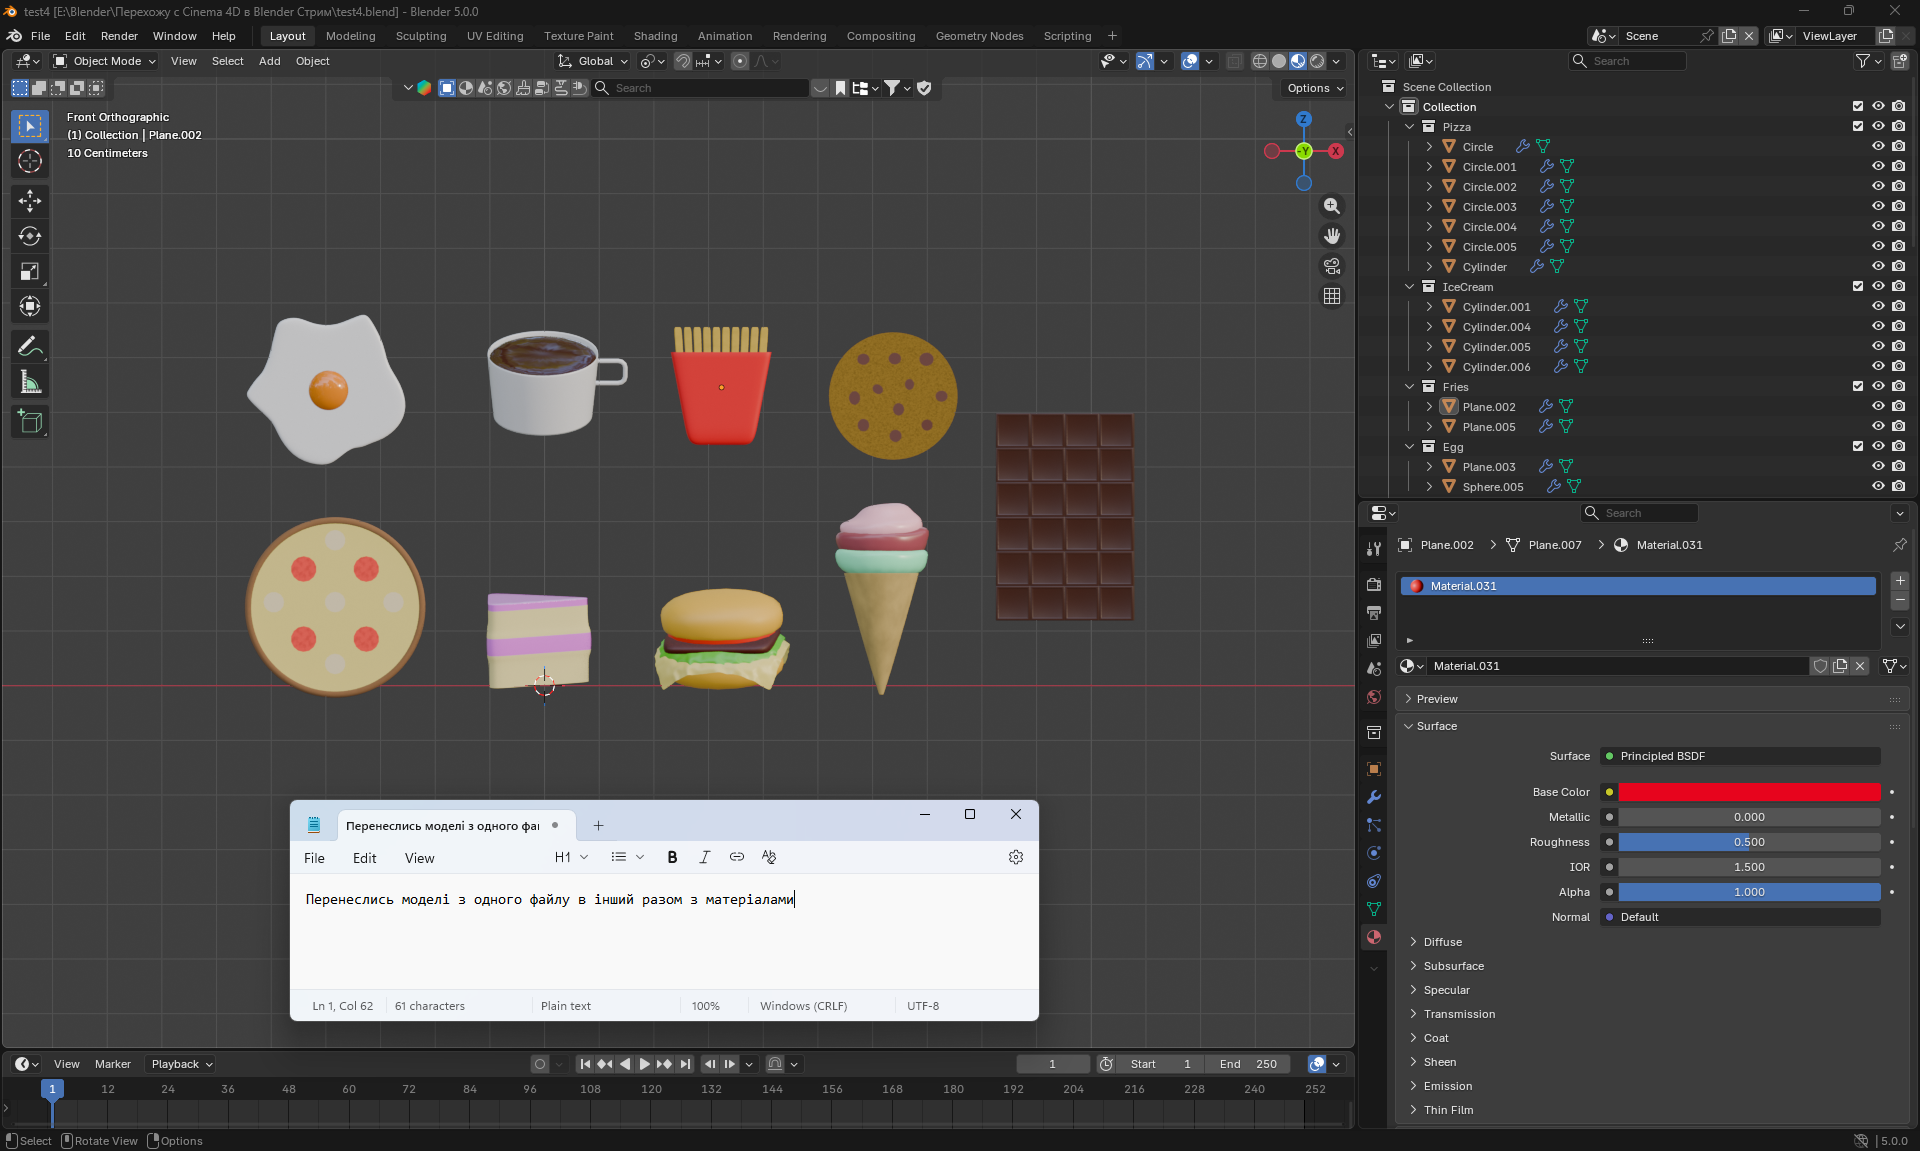
Task: Select the Measure tool
Action: [x=29, y=382]
